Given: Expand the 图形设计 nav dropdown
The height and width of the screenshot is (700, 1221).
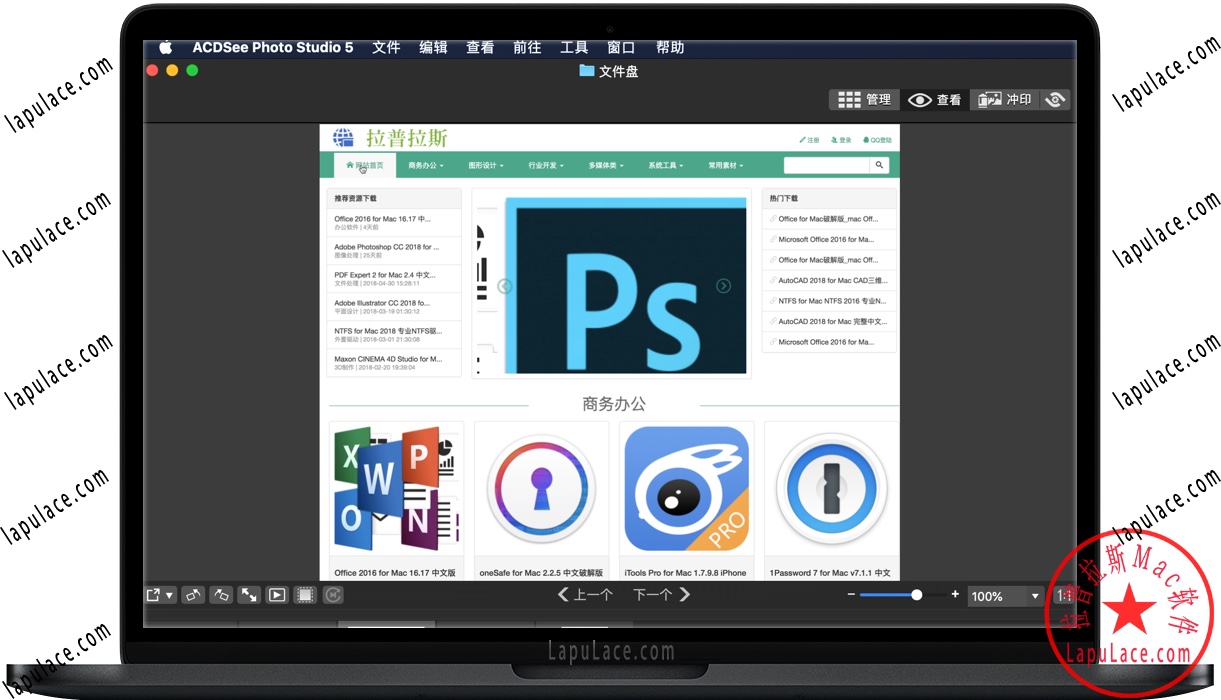Looking at the screenshot, I should pos(486,165).
